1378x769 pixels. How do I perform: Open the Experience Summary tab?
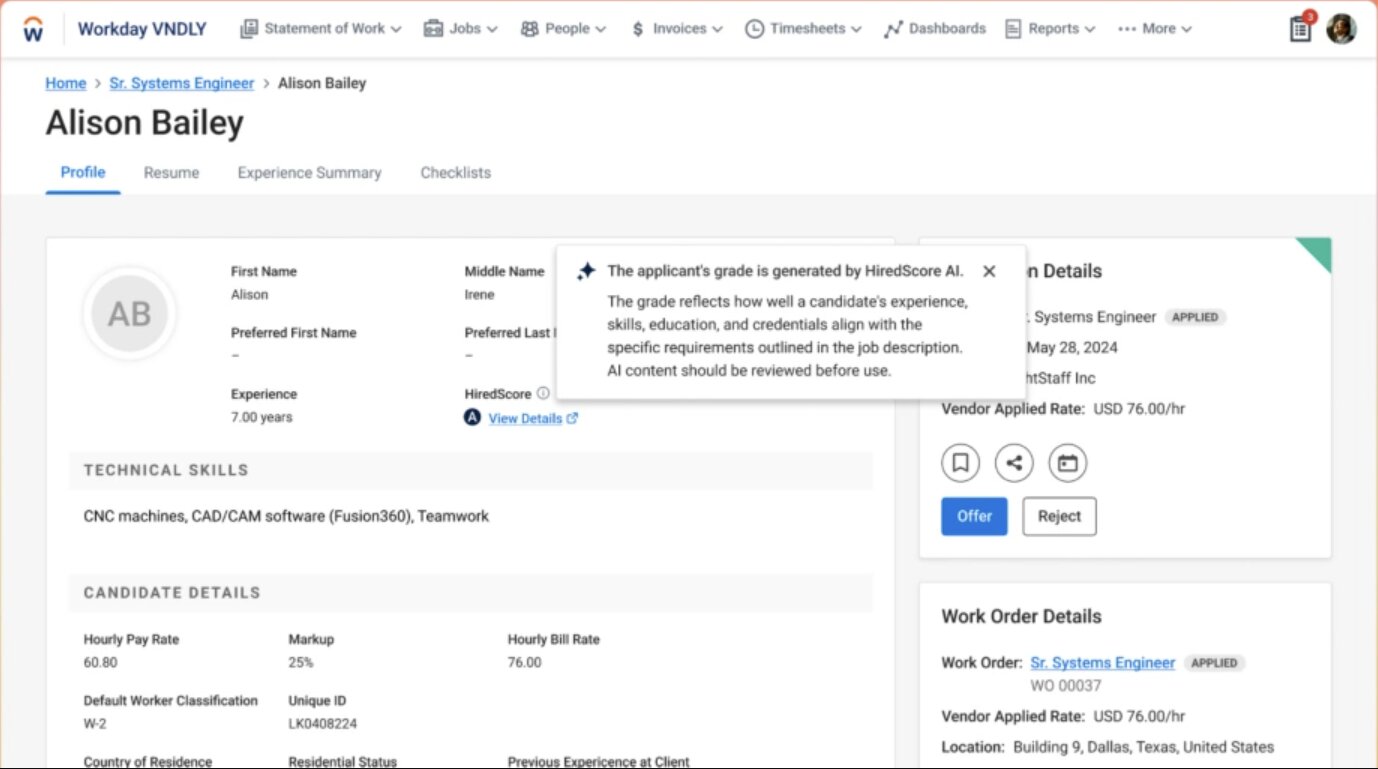(309, 173)
